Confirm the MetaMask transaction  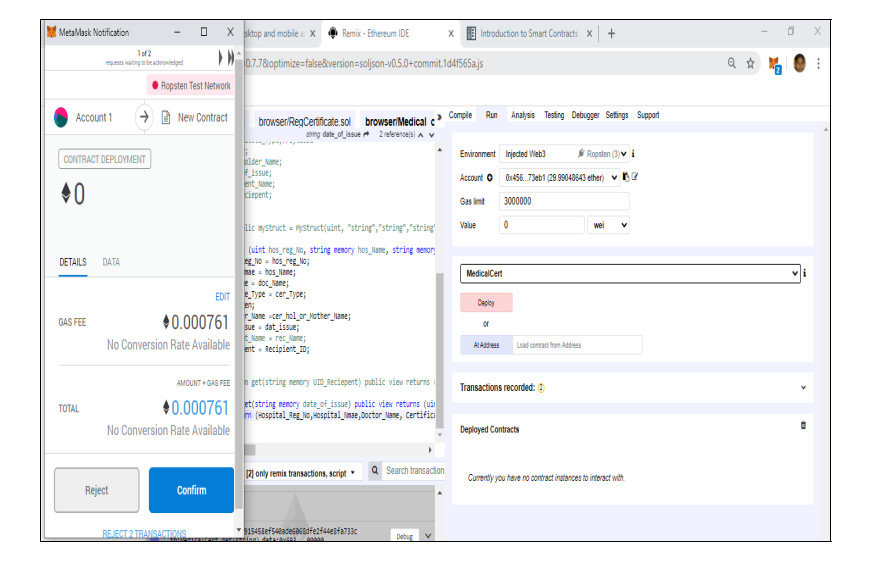191,490
